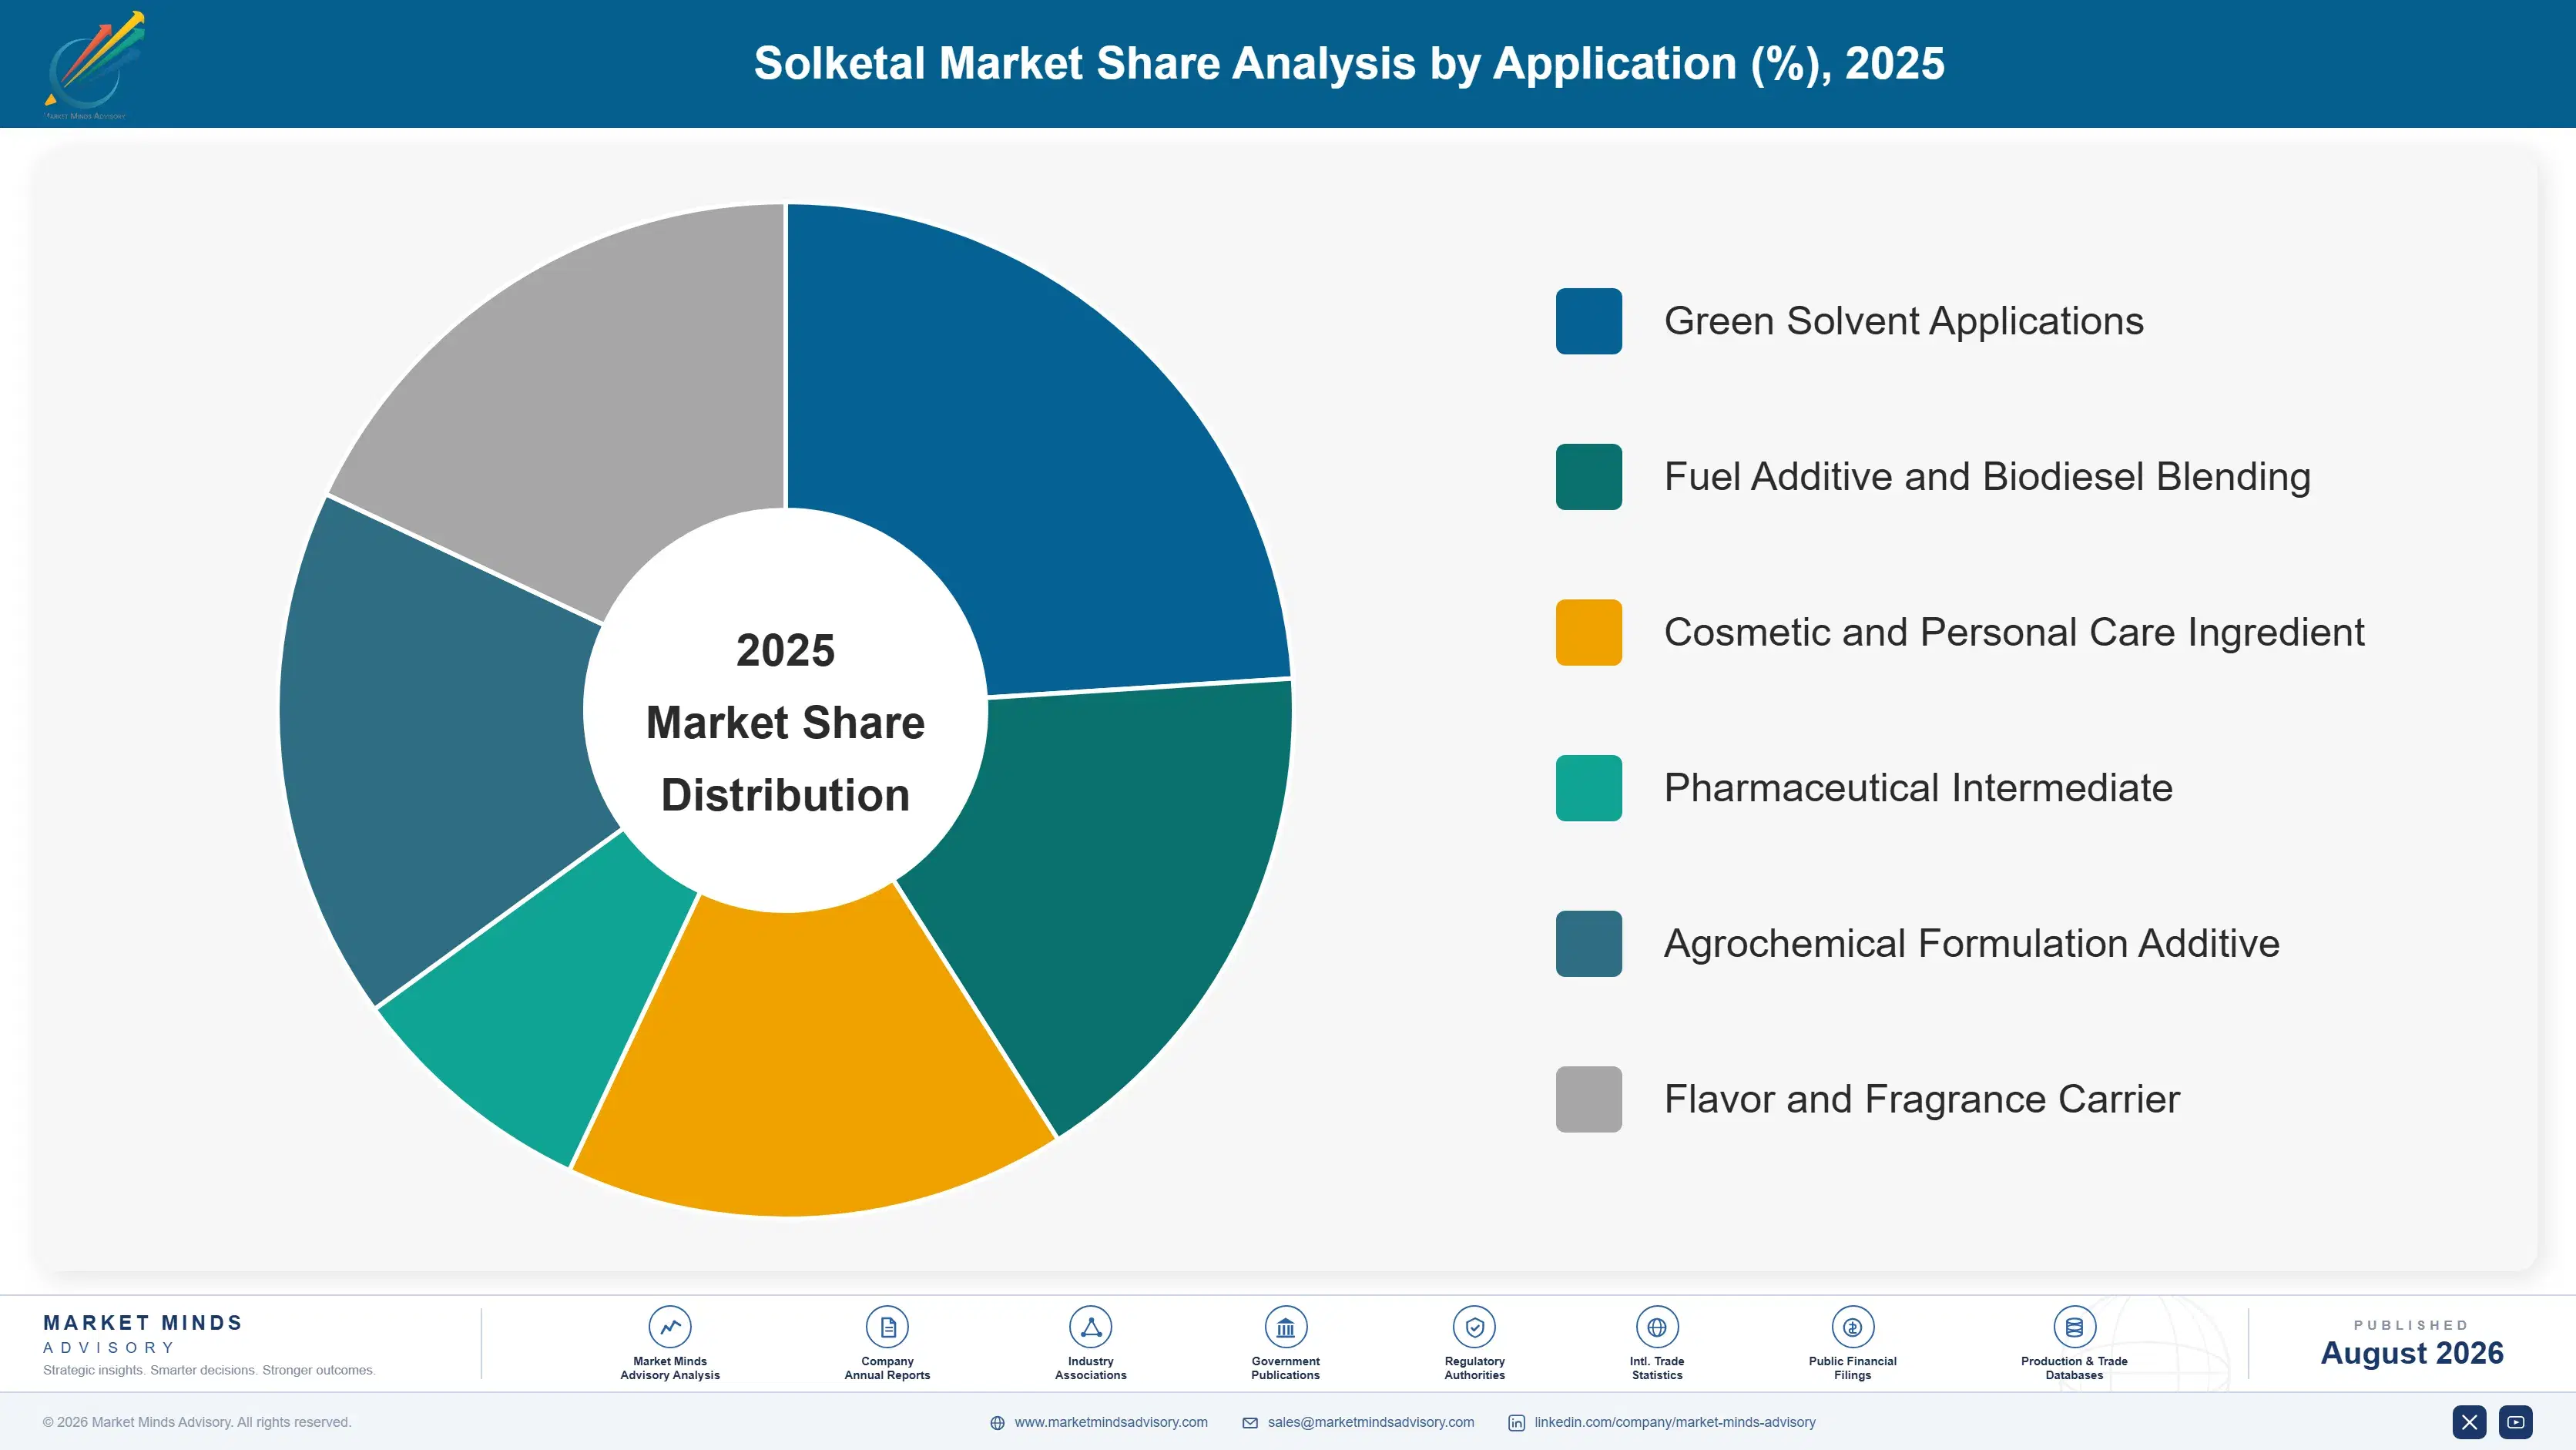The height and width of the screenshot is (1450, 2576).
Task: Click the 'MARKET MINDS ADVISORY' footer wordmark
Action: click(x=143, y=1334)
